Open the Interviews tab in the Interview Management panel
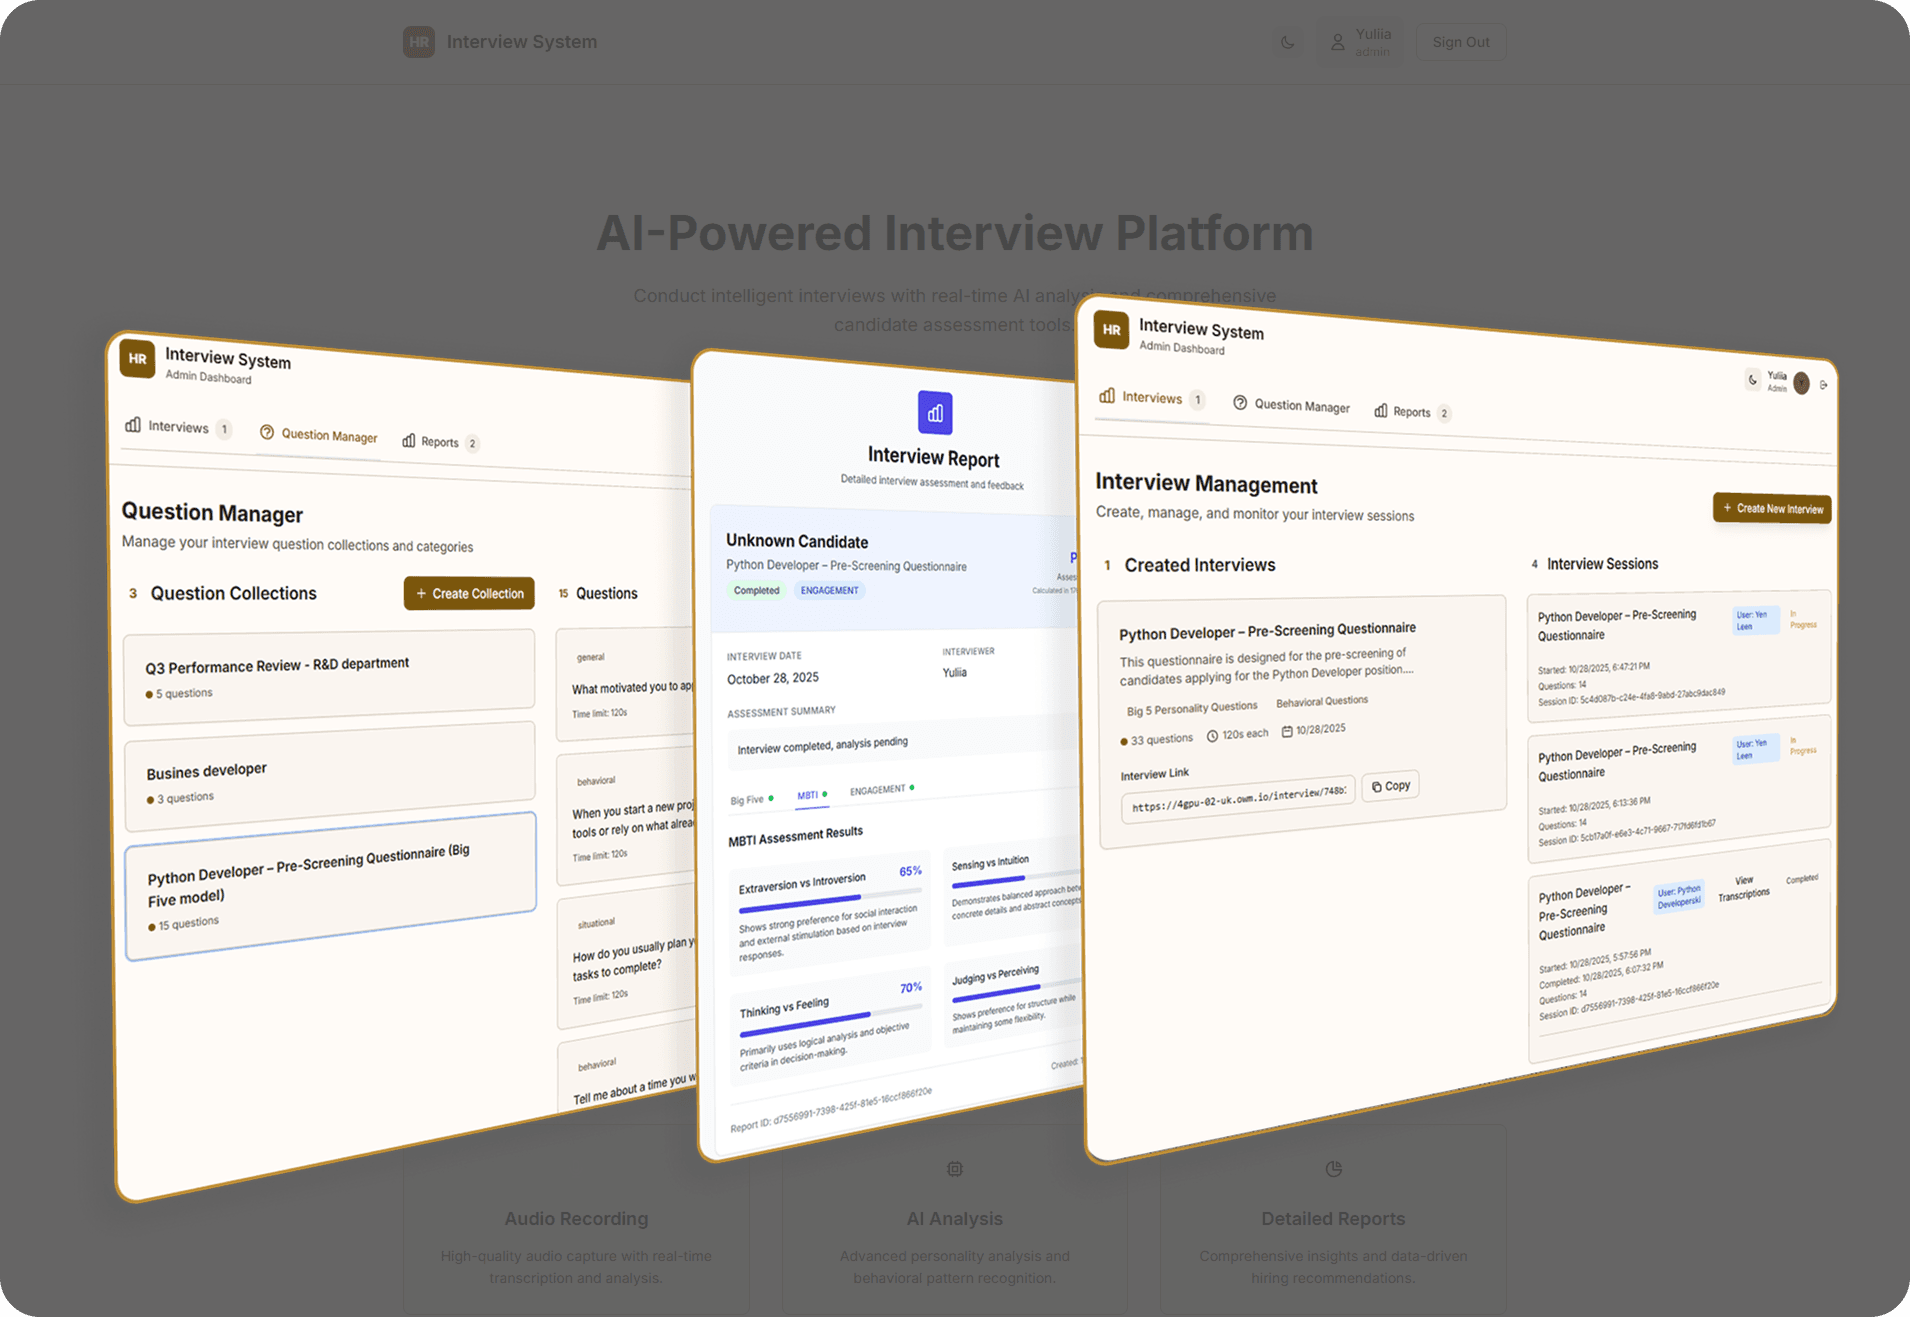The width and height of the screenshot is (1910, 1317). pyautogui.click(x=1152, y=398)
